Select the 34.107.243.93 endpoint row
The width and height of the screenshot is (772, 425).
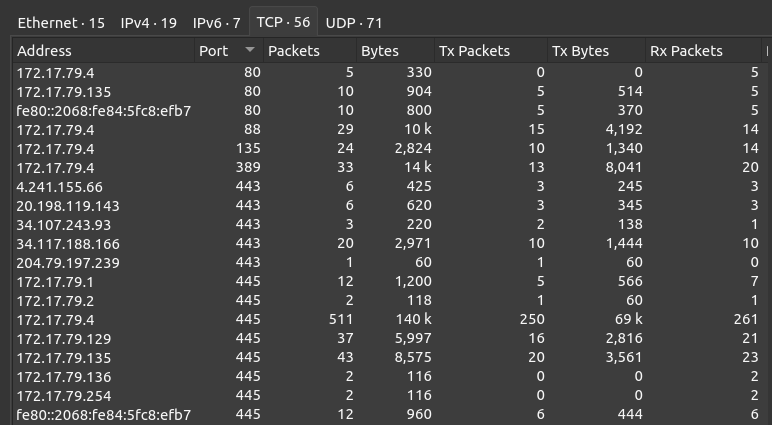pyautogui.click(x=64, y=225)
